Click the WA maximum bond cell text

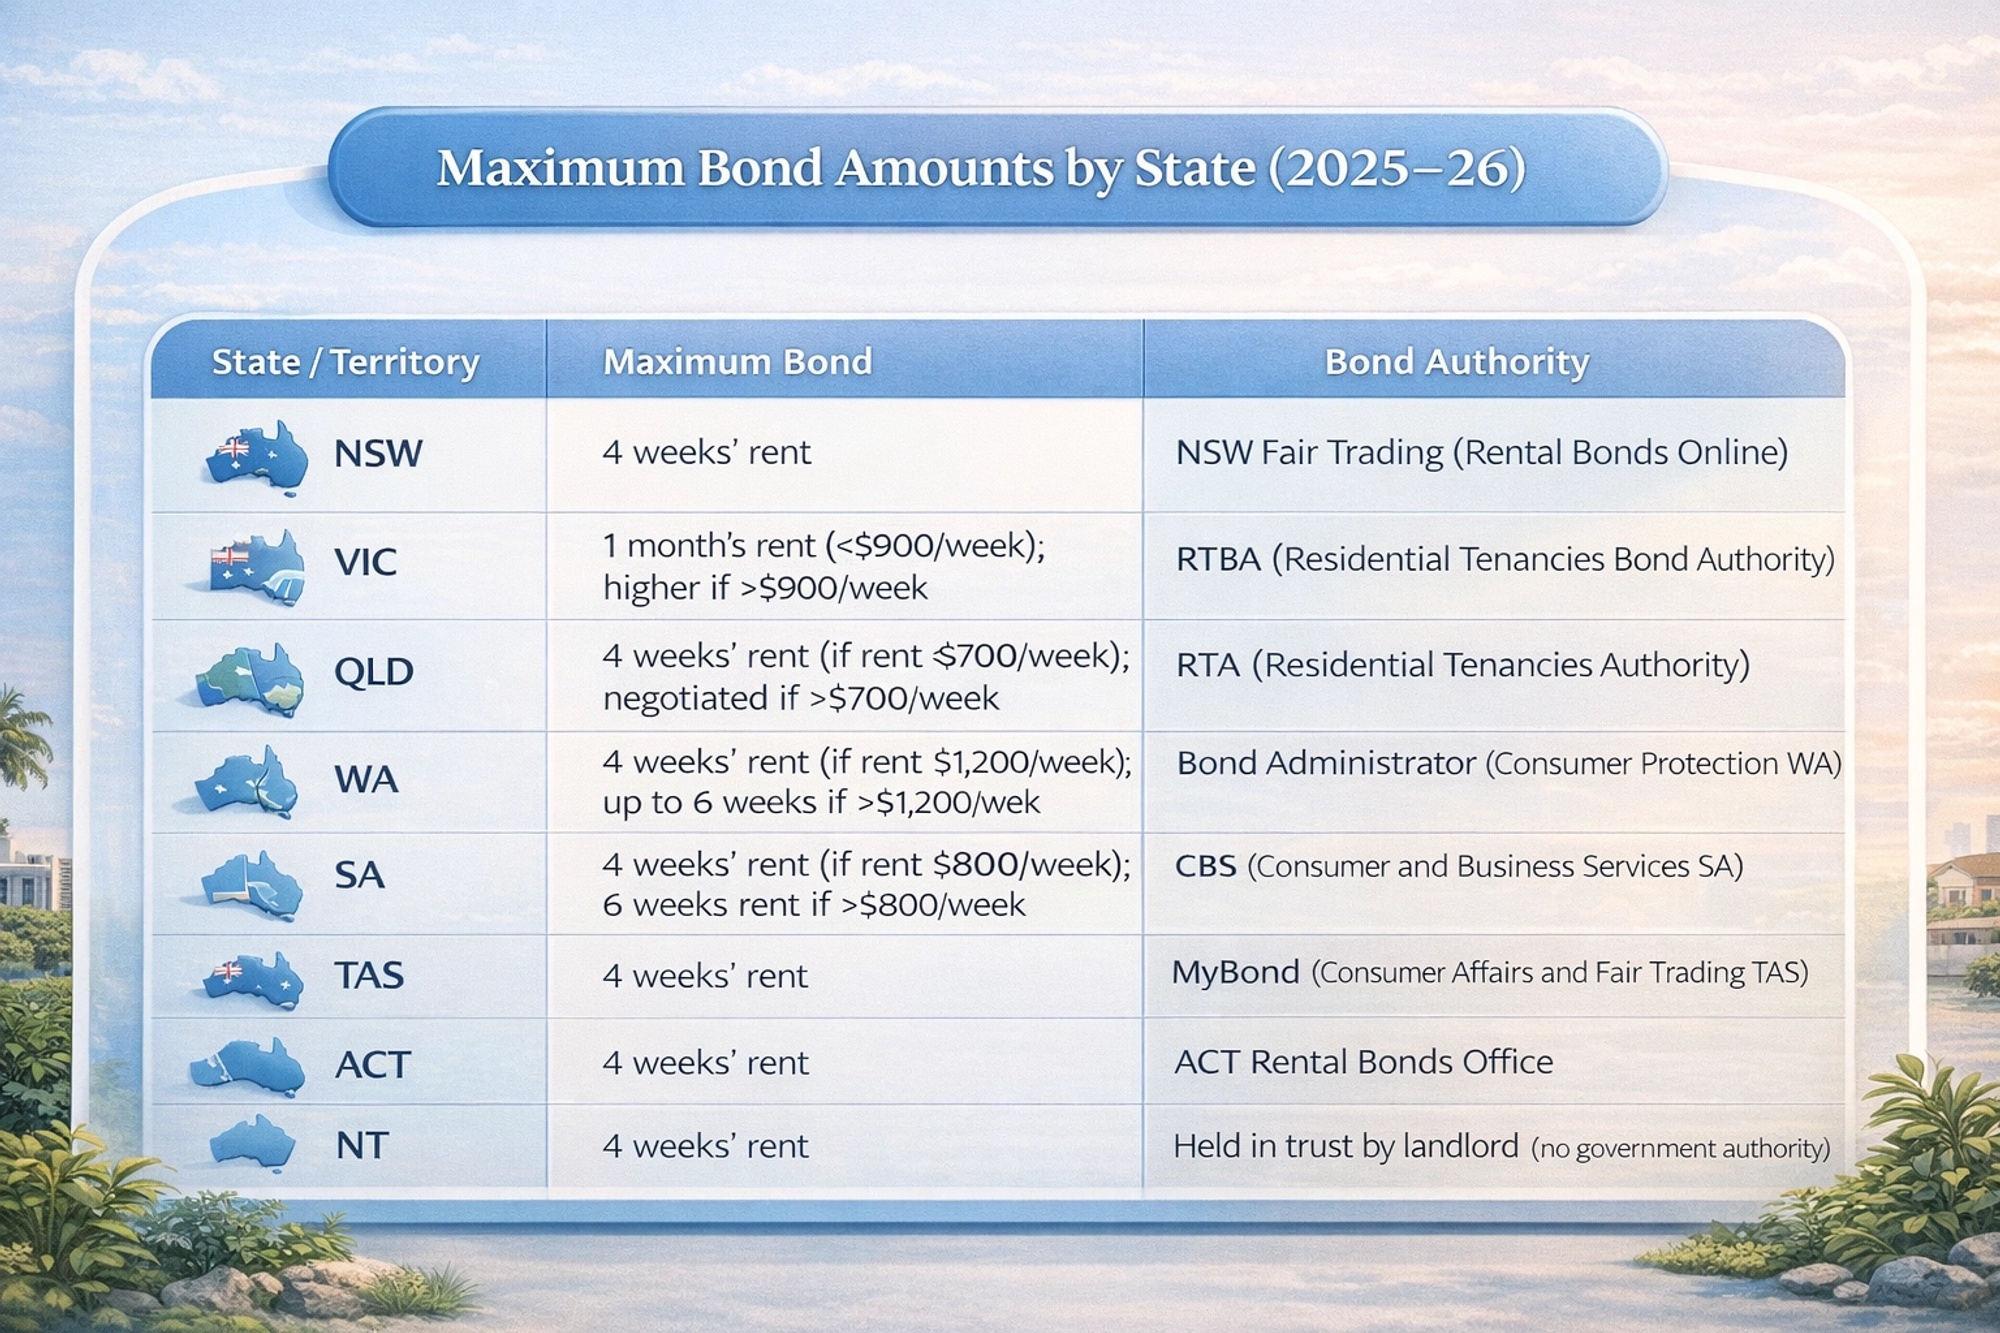[866, 782]
